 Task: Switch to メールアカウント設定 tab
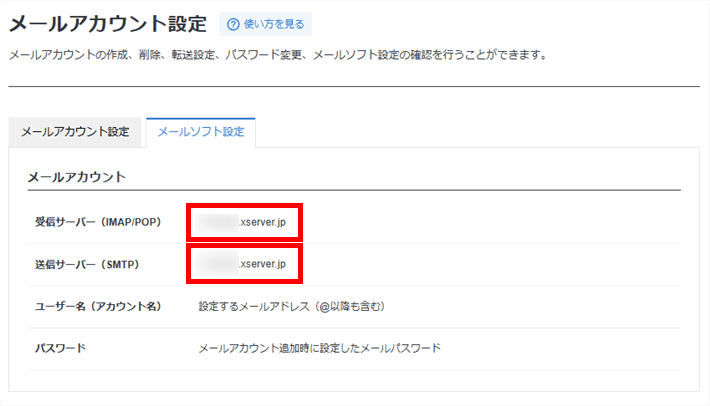pyautogui.click(x=75, y=132)
